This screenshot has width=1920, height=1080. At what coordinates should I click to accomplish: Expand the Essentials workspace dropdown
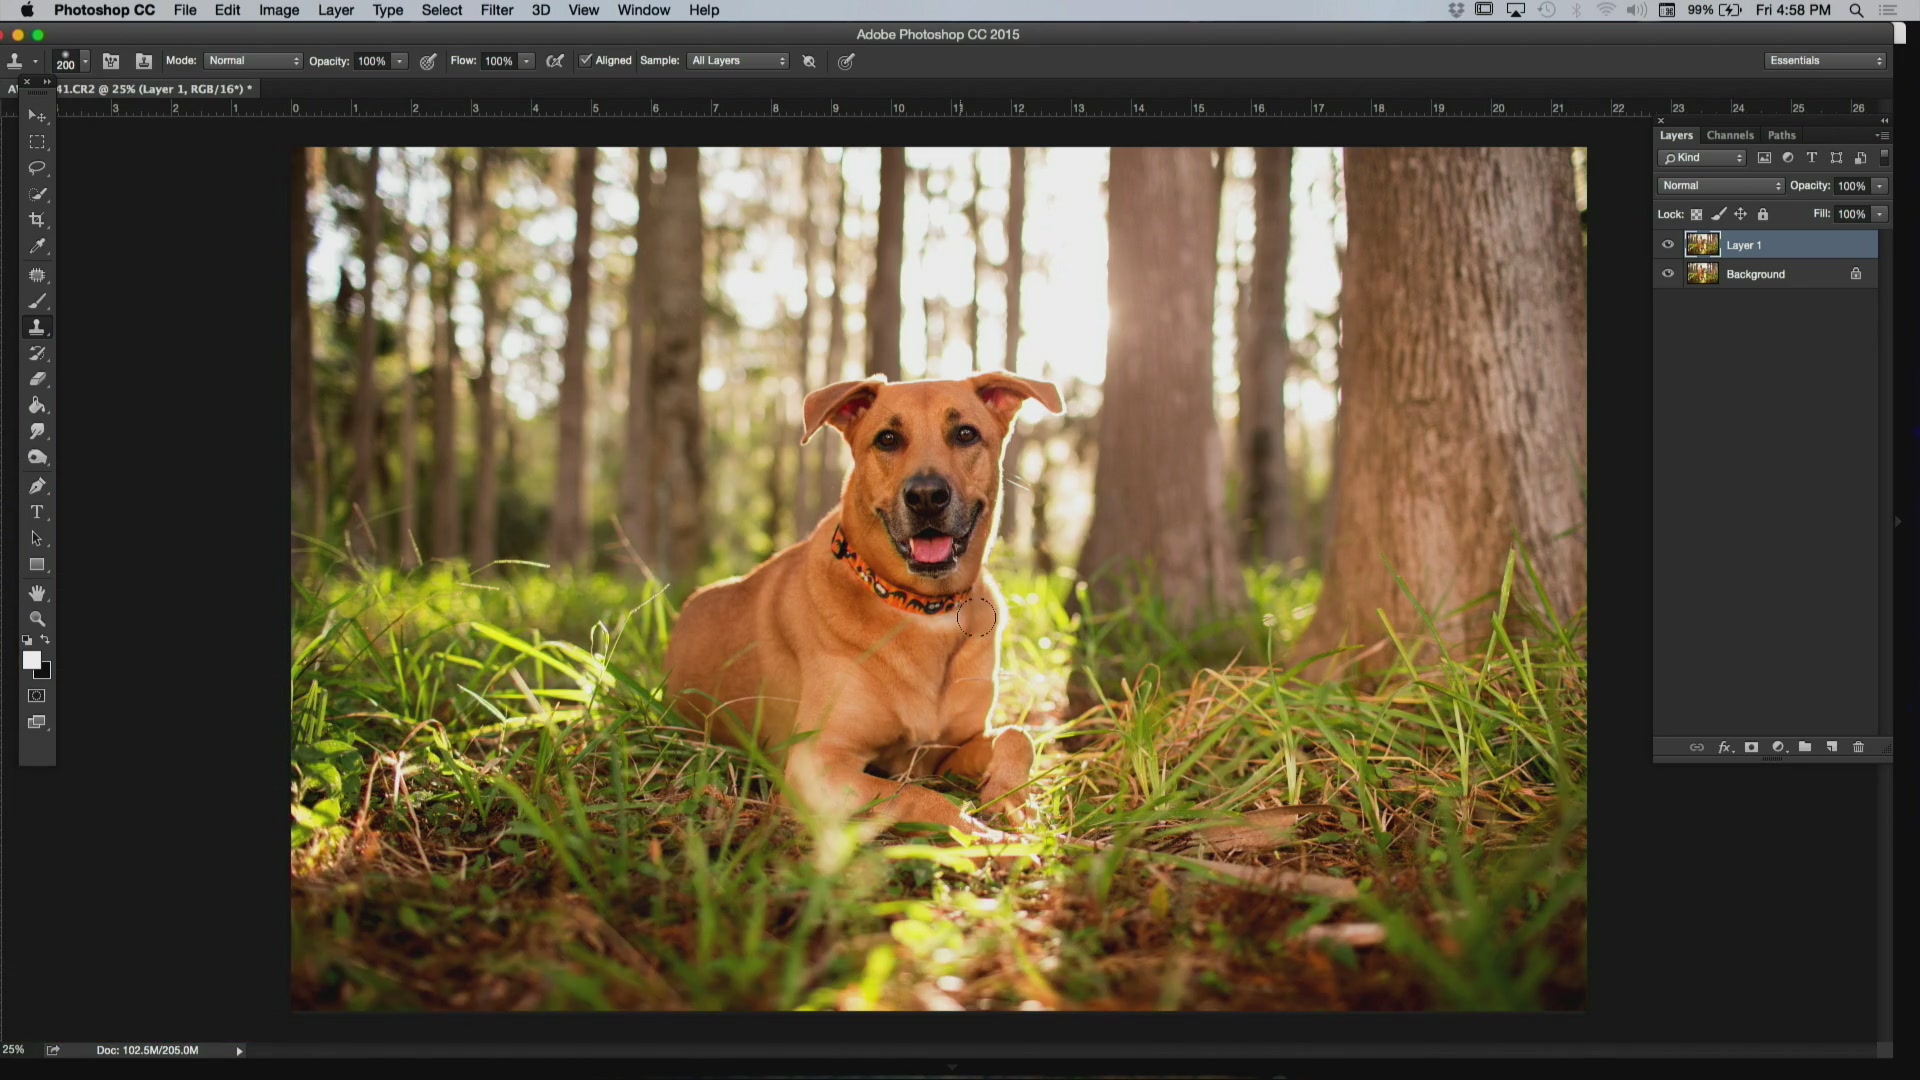click(x=1825, y=61)
